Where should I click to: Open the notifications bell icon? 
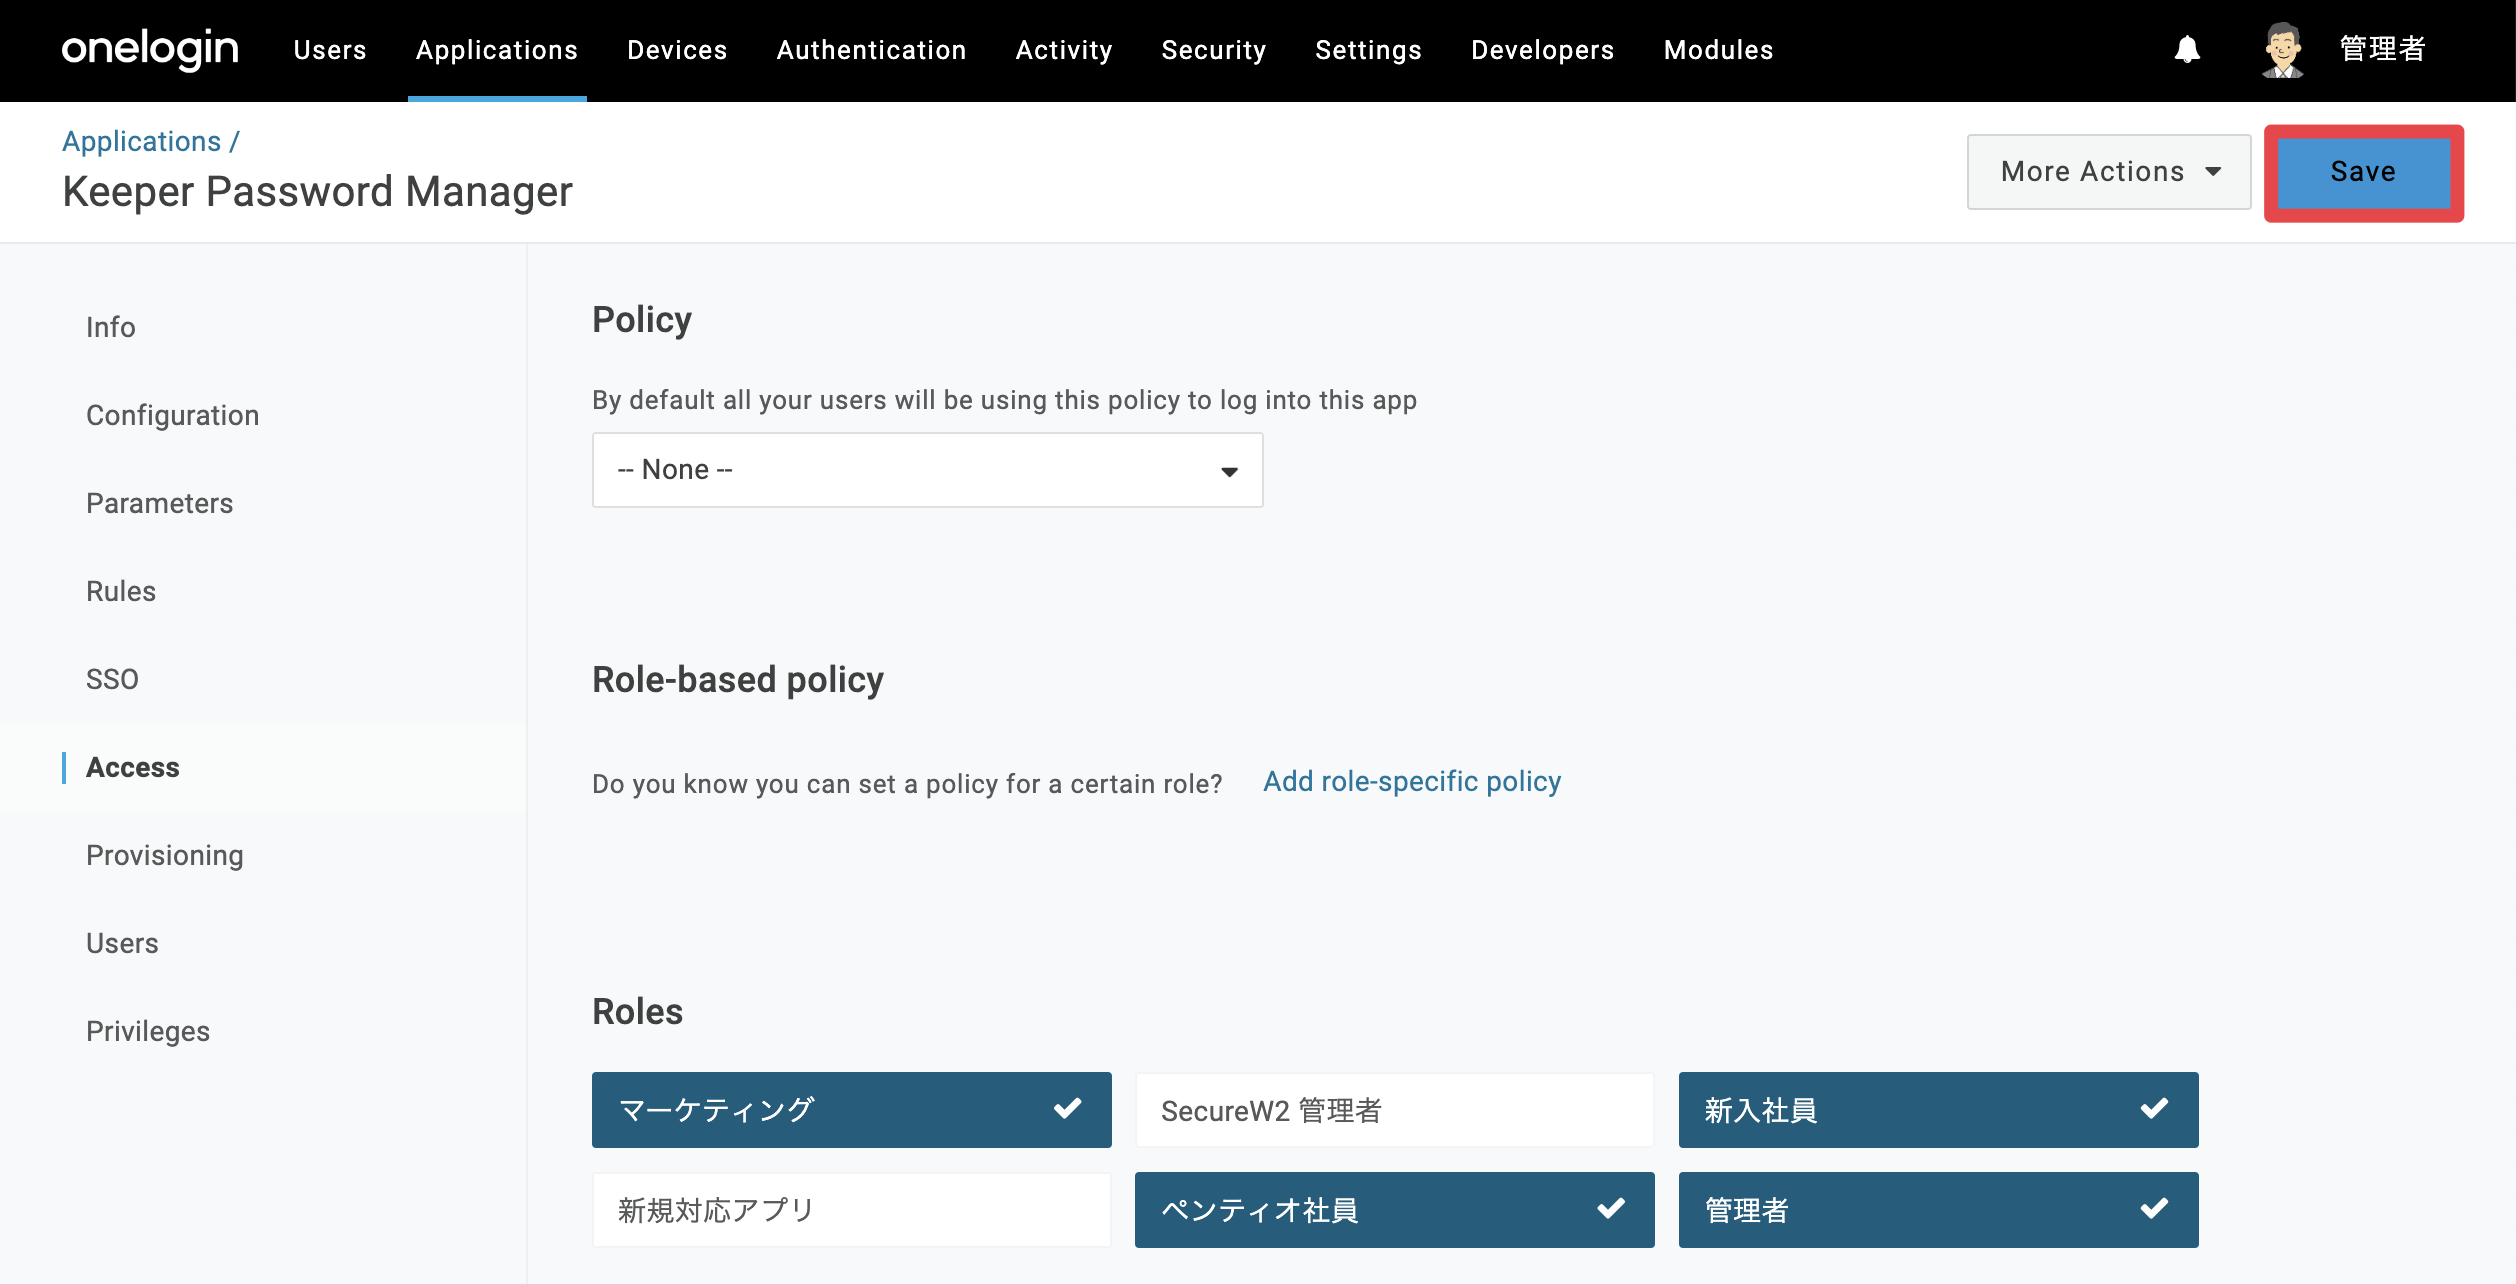pyautogui.click(x=2187, y=50)
